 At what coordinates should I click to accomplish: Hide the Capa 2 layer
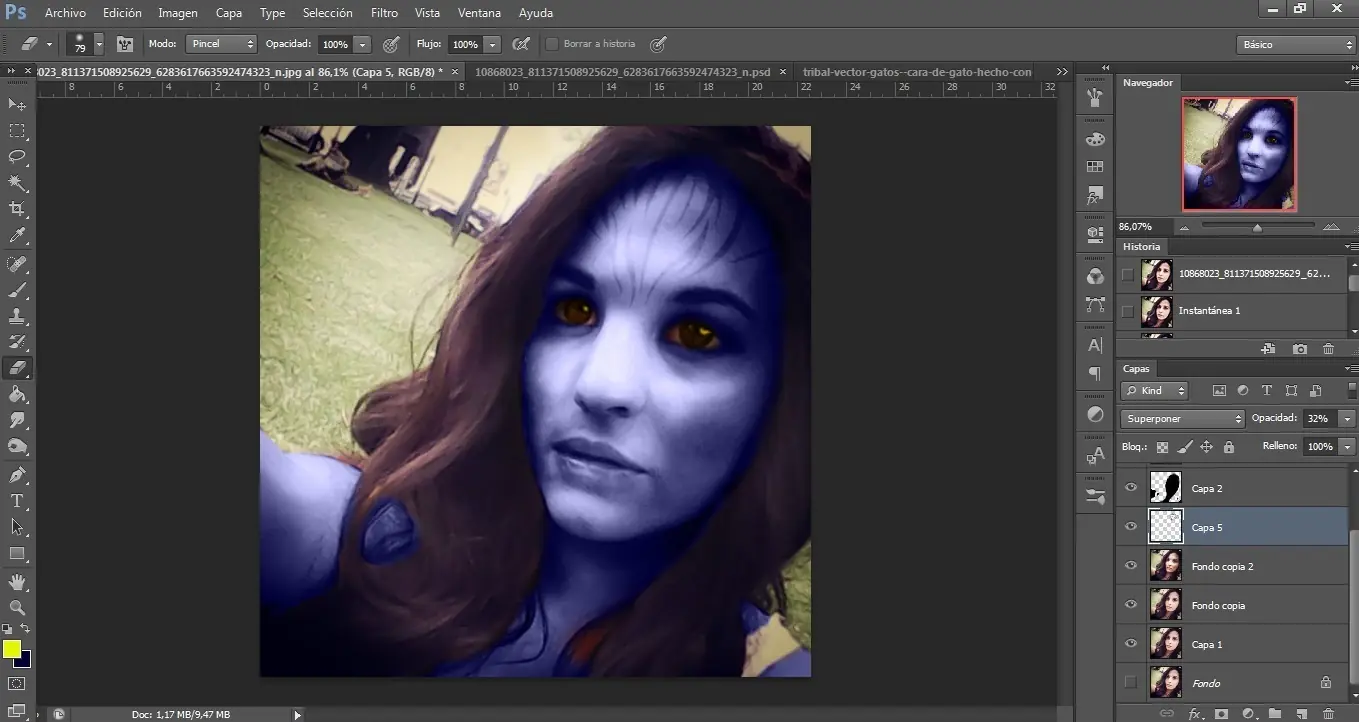(x=1131, y=488)
